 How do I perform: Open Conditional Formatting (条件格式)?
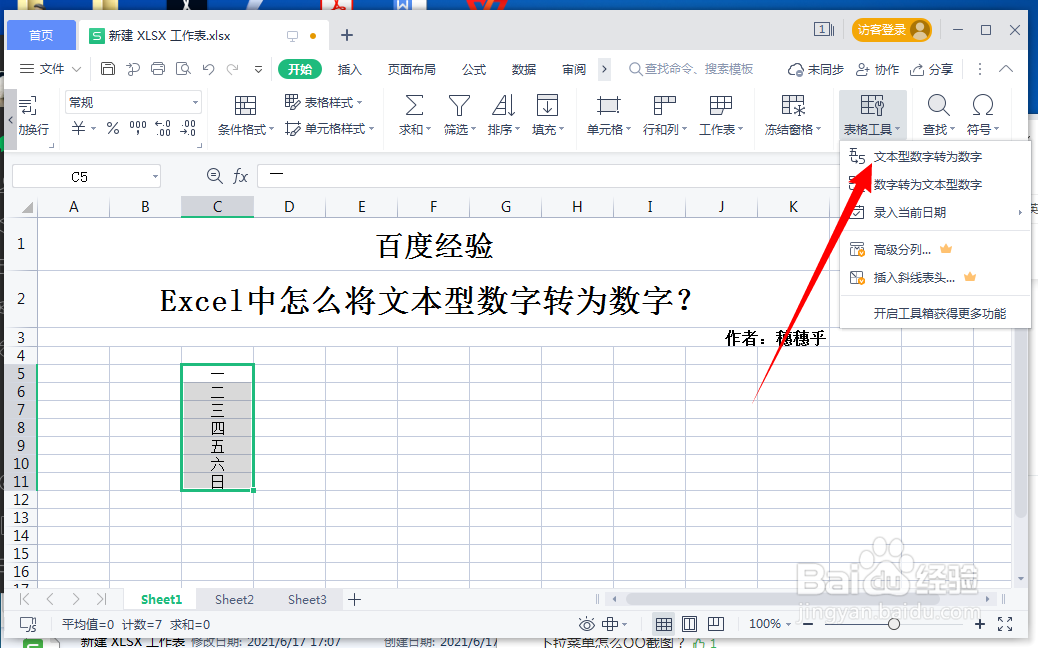click(246, 115)
